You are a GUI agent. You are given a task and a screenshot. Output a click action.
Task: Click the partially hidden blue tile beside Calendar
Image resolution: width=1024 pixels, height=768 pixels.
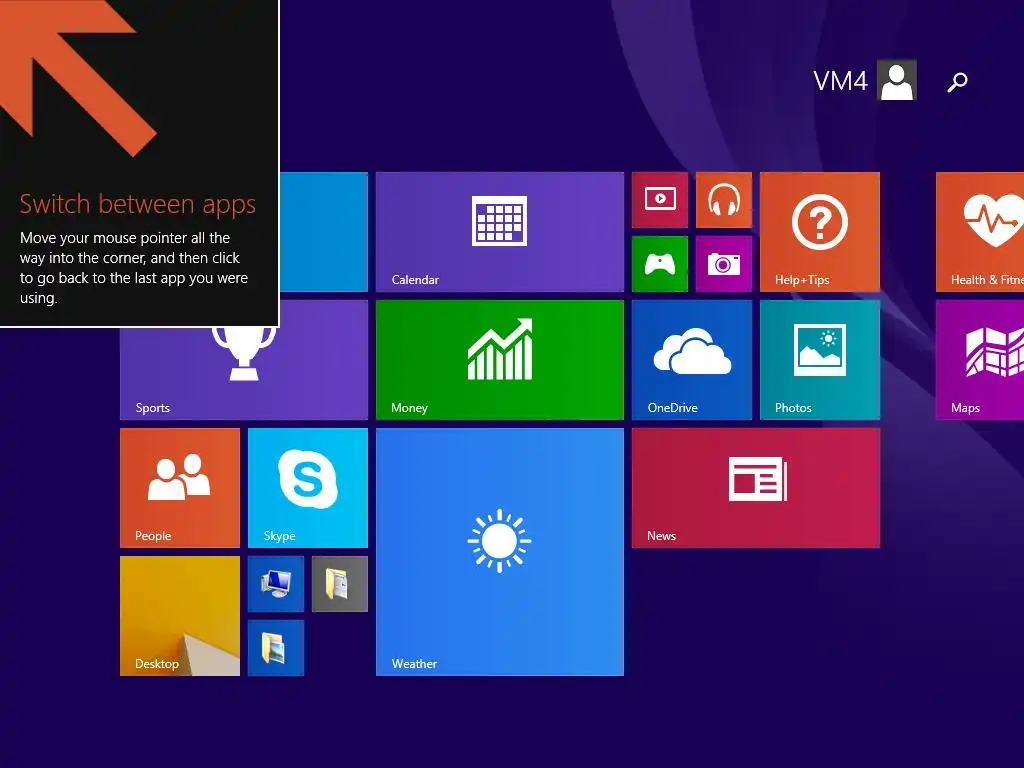click(x=324, y=232)
